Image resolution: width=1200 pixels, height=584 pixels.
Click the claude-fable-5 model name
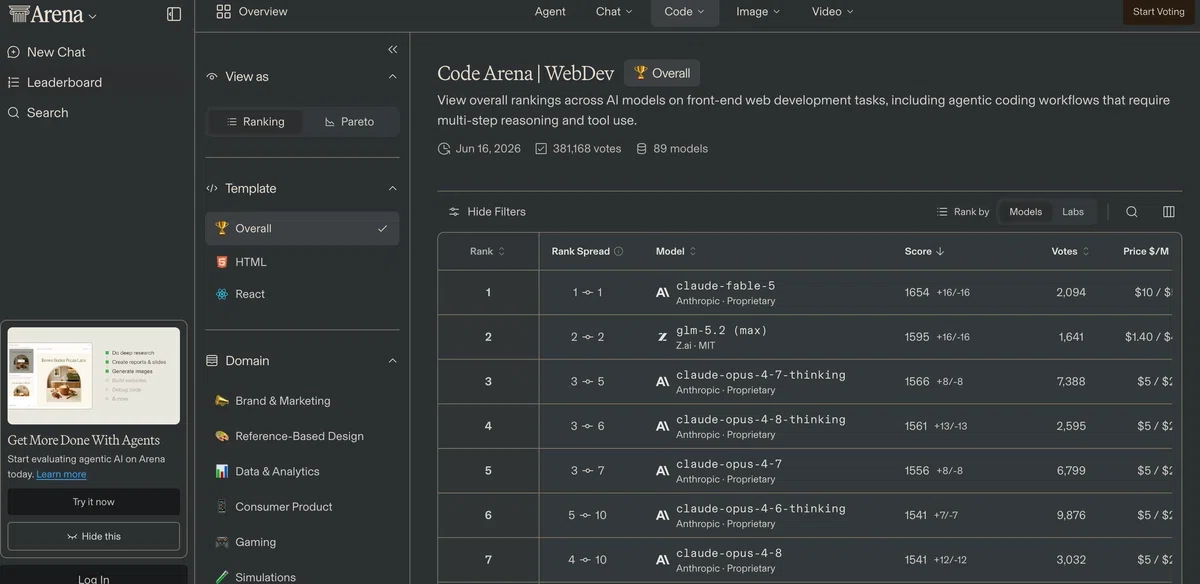pos(725,286)
